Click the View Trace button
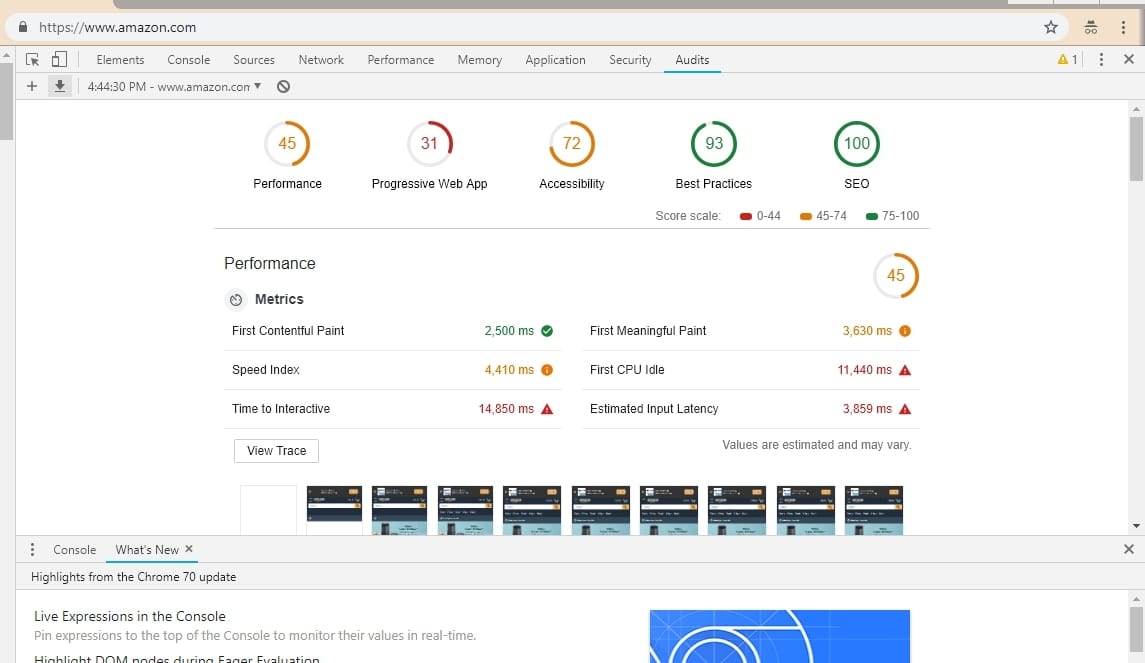The width and height of the screenshot is (1145, 663). point(276,451)
